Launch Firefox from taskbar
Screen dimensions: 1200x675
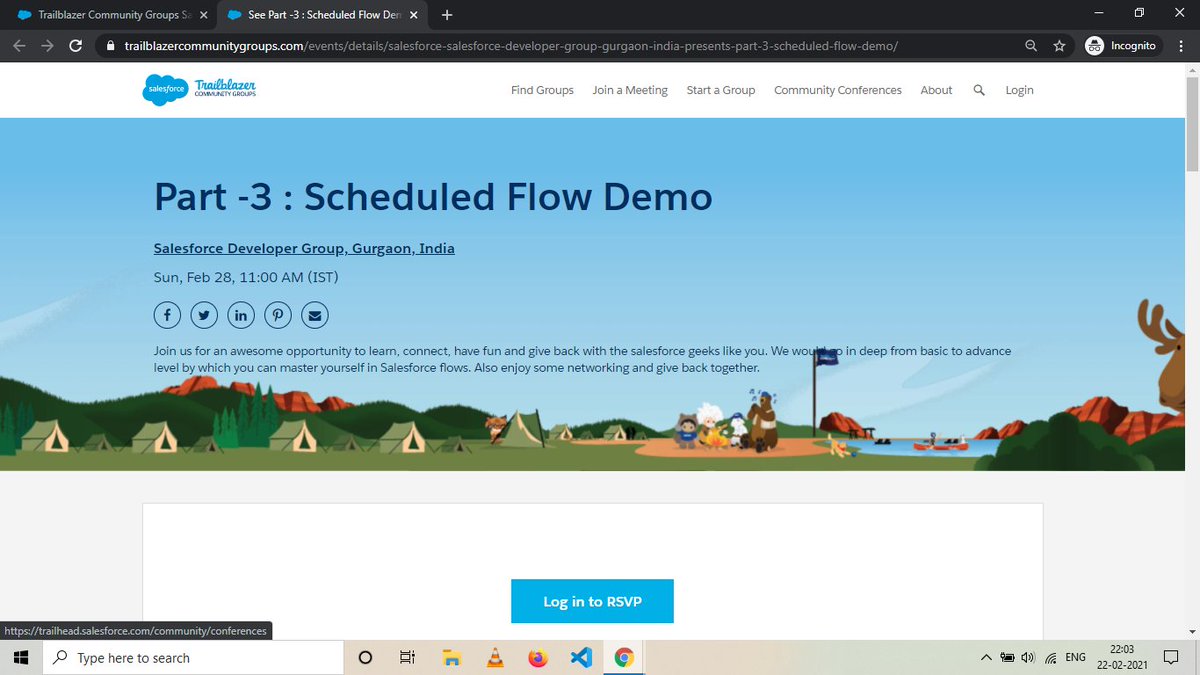[538, 657]
